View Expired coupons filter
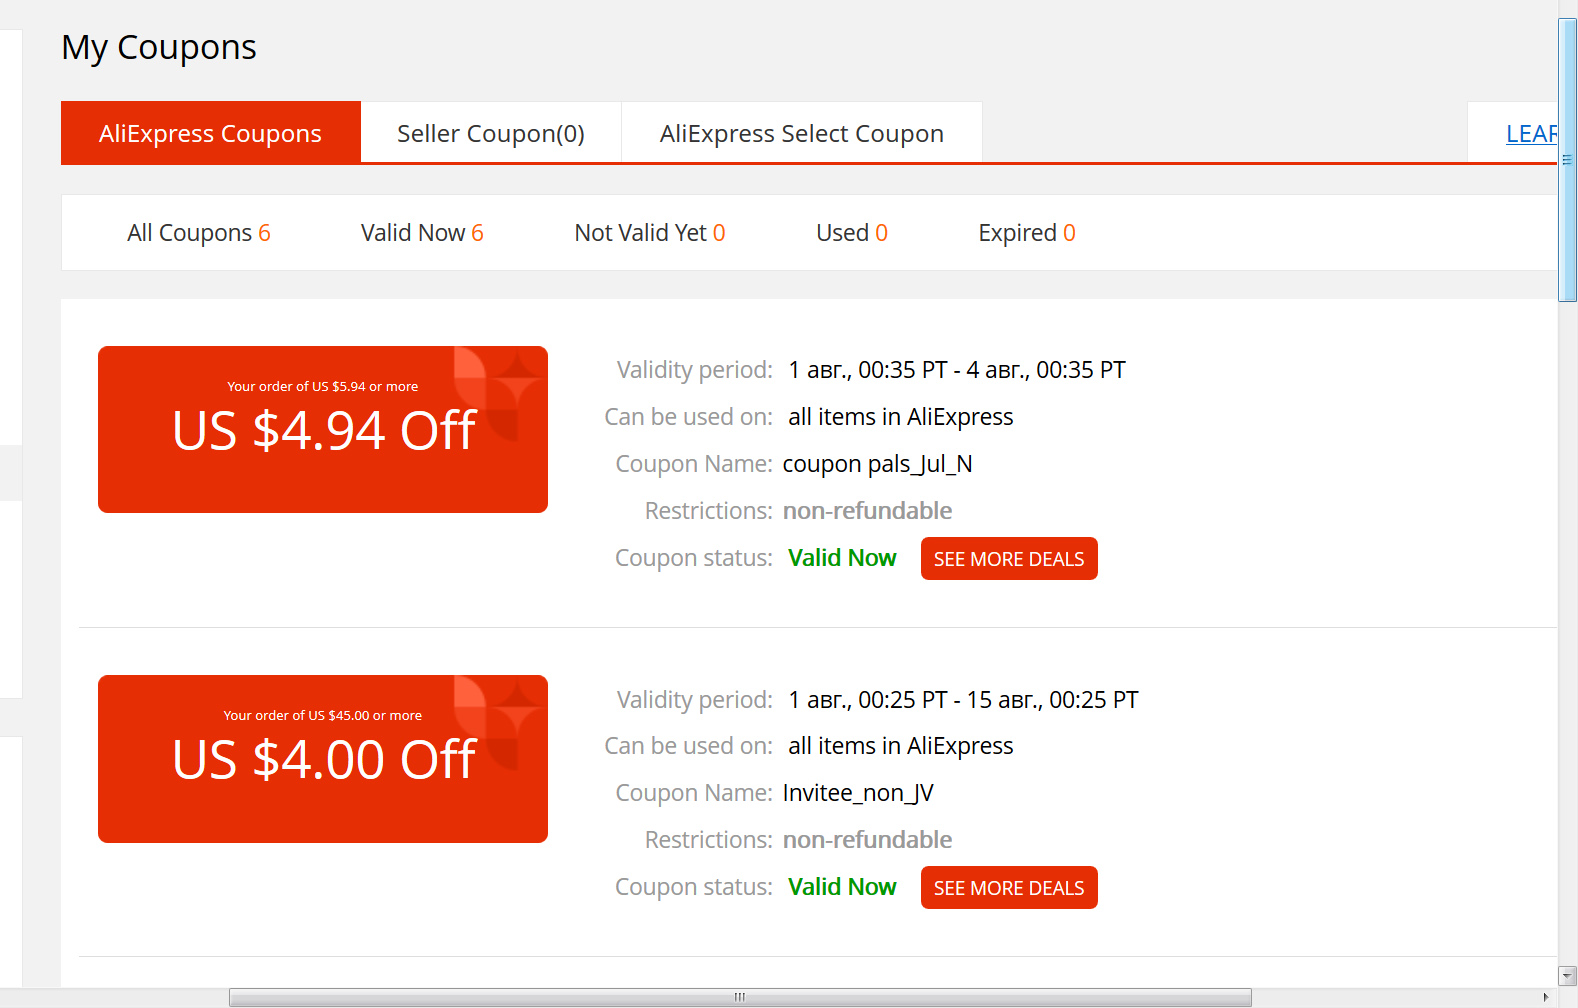The width and height of the screenshot is (1578, 1008). (1027, 233)
